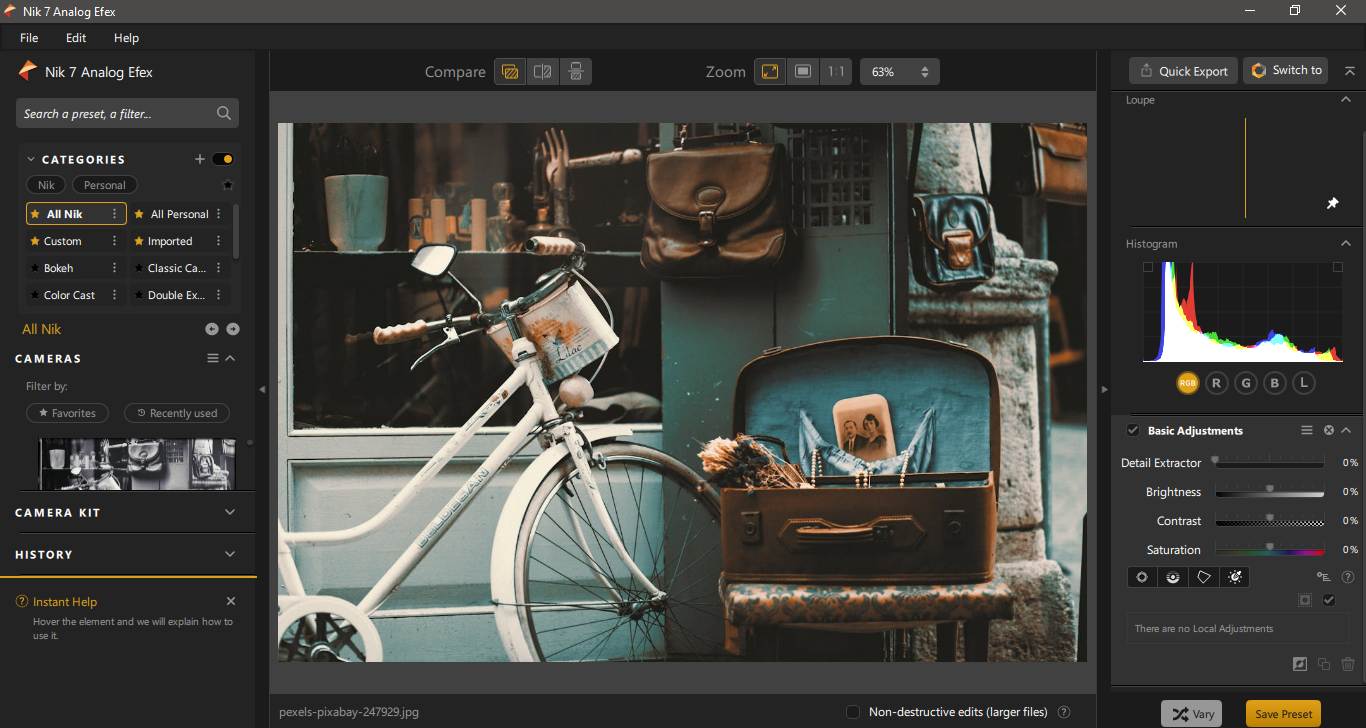Select the polygon local adjustment tool
Viewport: 1366px width, 728px height.
tap(1204, 577)
